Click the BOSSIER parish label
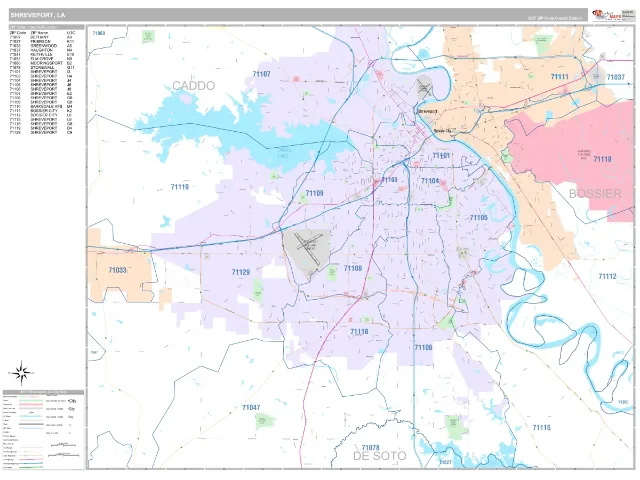The height and width of the screenshot is (480, 640). pos(595,193)
